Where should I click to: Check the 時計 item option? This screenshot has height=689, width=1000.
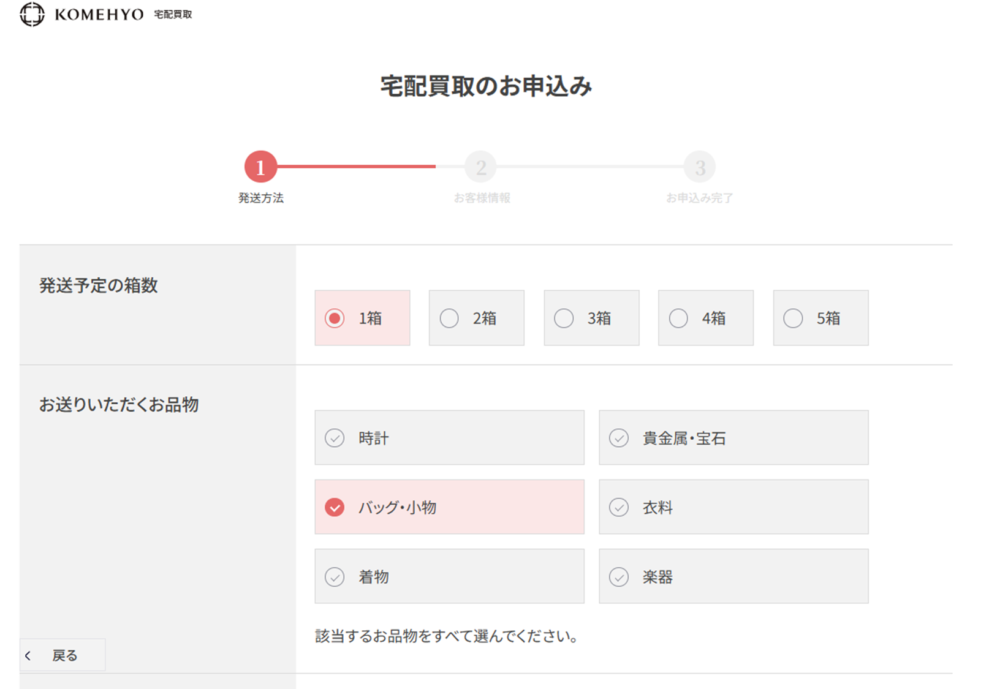(450, 438)
